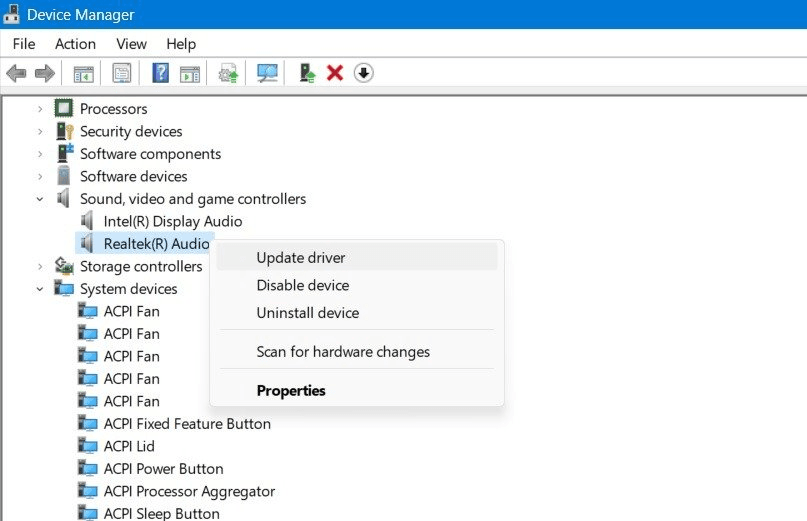
Task: Click the Processors chip icon
Action: coord(63,108)
